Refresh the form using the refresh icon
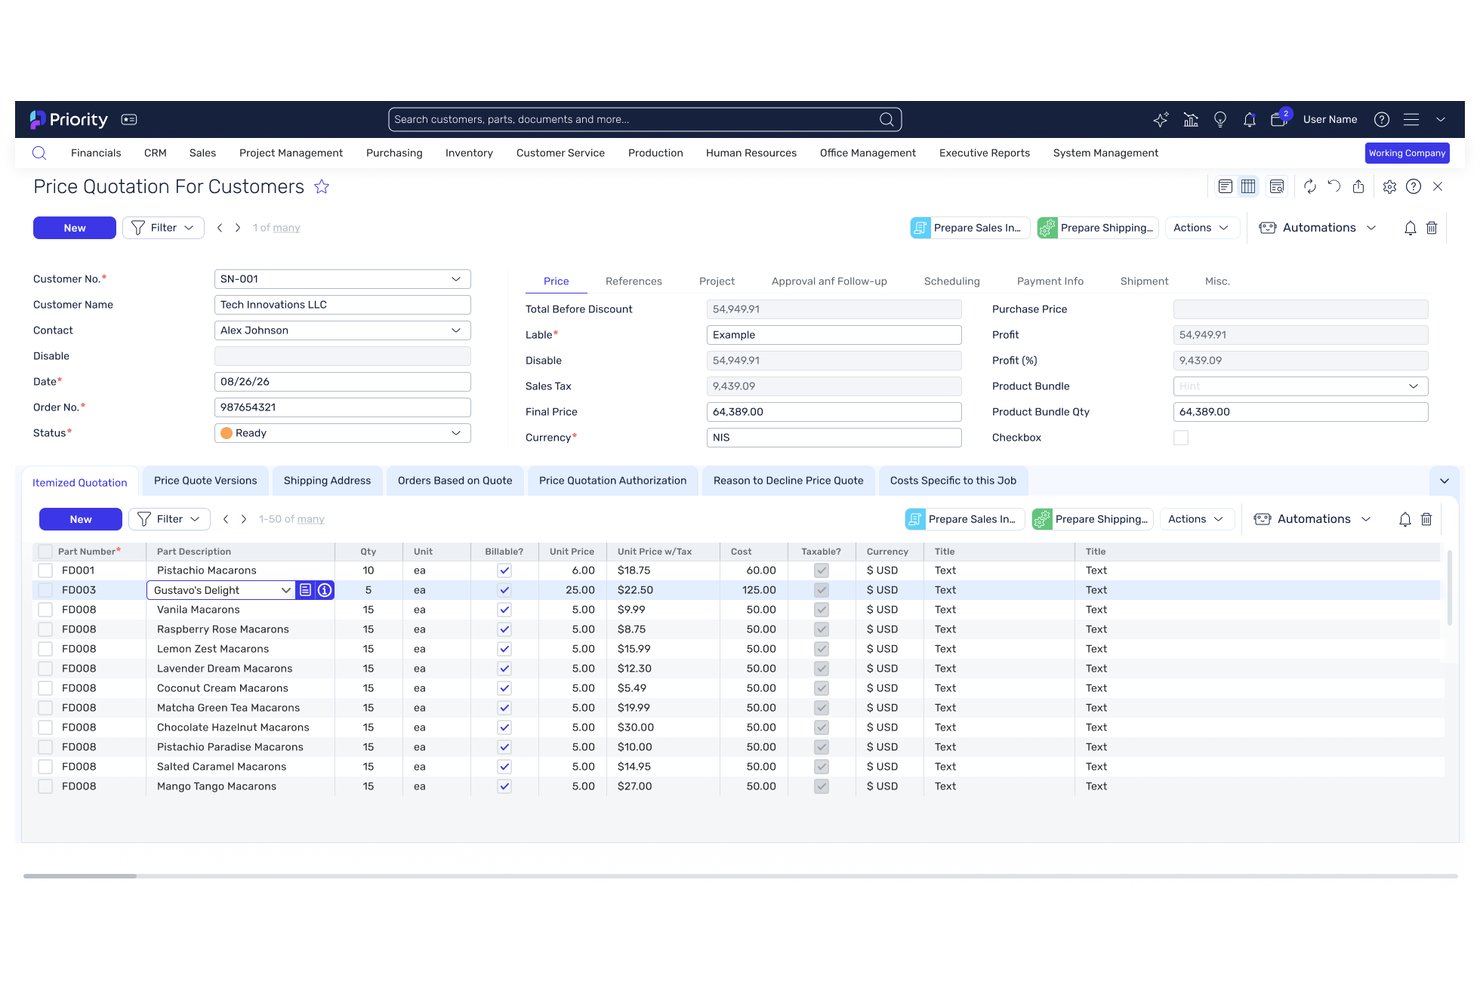 click(x=1310, y=186)
